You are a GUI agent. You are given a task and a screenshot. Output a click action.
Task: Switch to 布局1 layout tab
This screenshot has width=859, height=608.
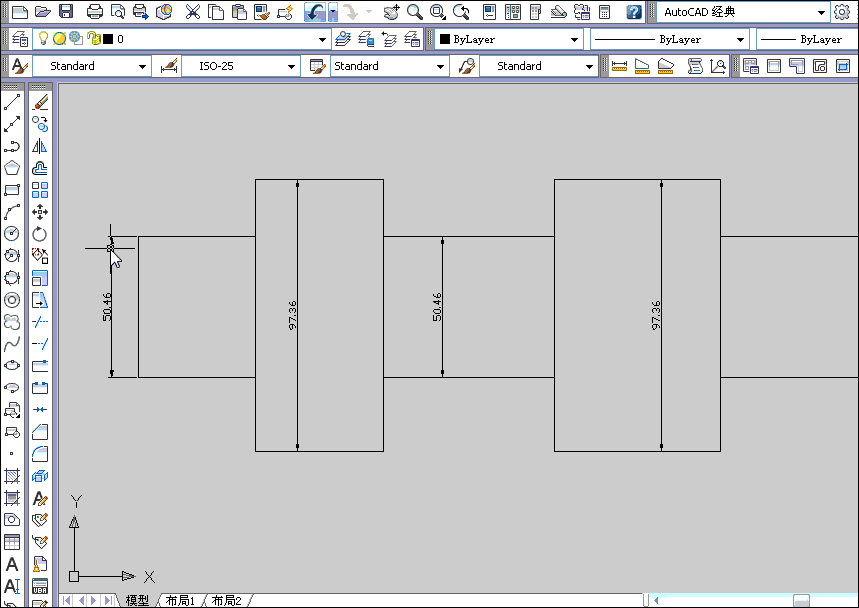(180, 600)
